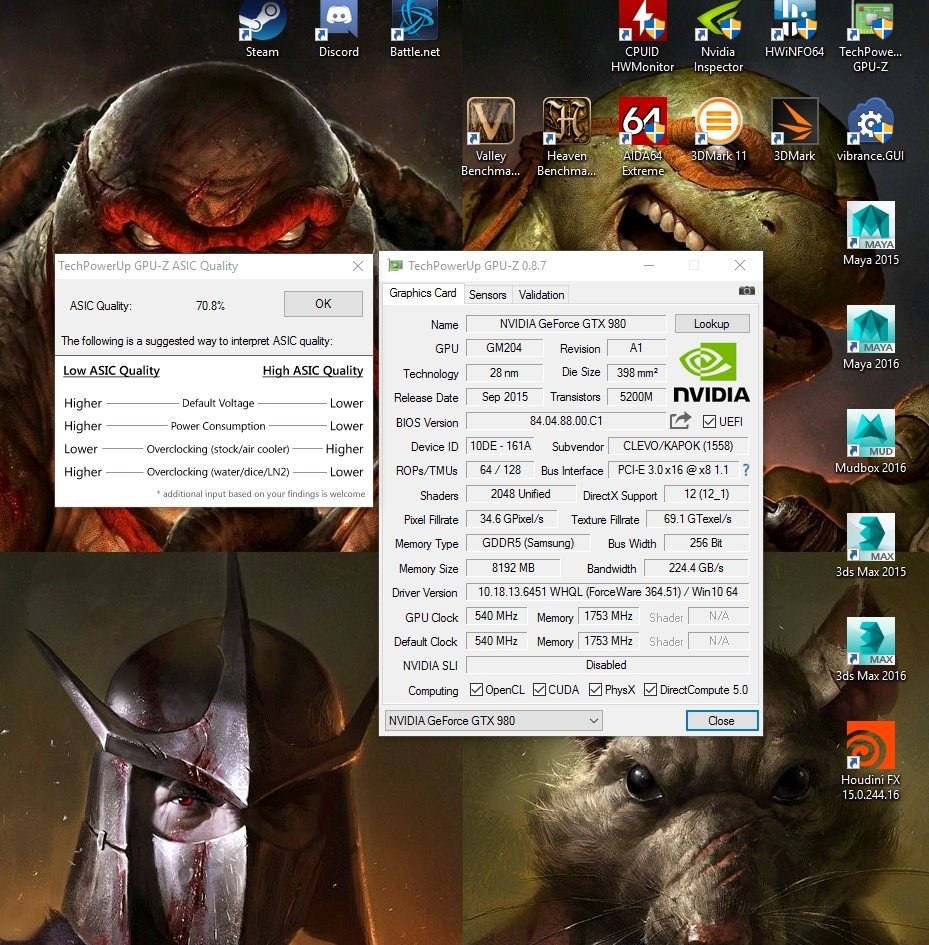The image size is (929, 945).
Task: Launch vibrance.GUI shortcut
Action: point(870,130)
